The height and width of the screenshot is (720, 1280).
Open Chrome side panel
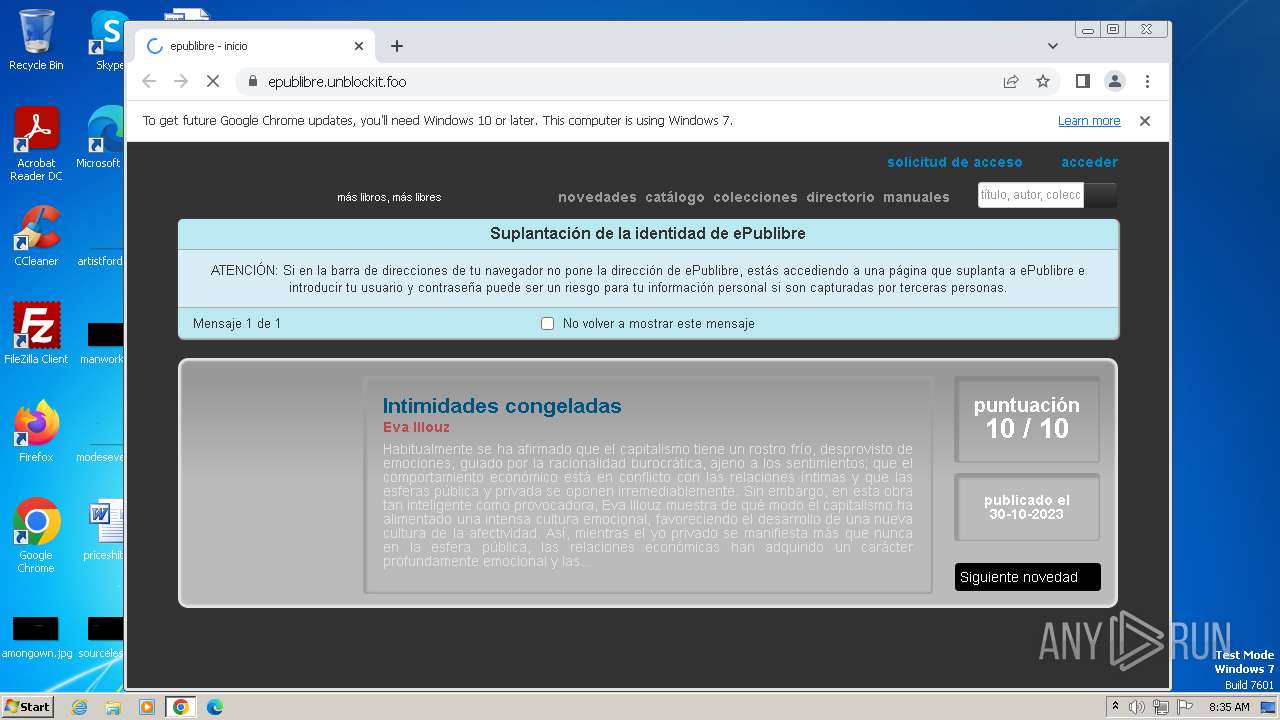pyautogui.click(x=1083, y=81)
